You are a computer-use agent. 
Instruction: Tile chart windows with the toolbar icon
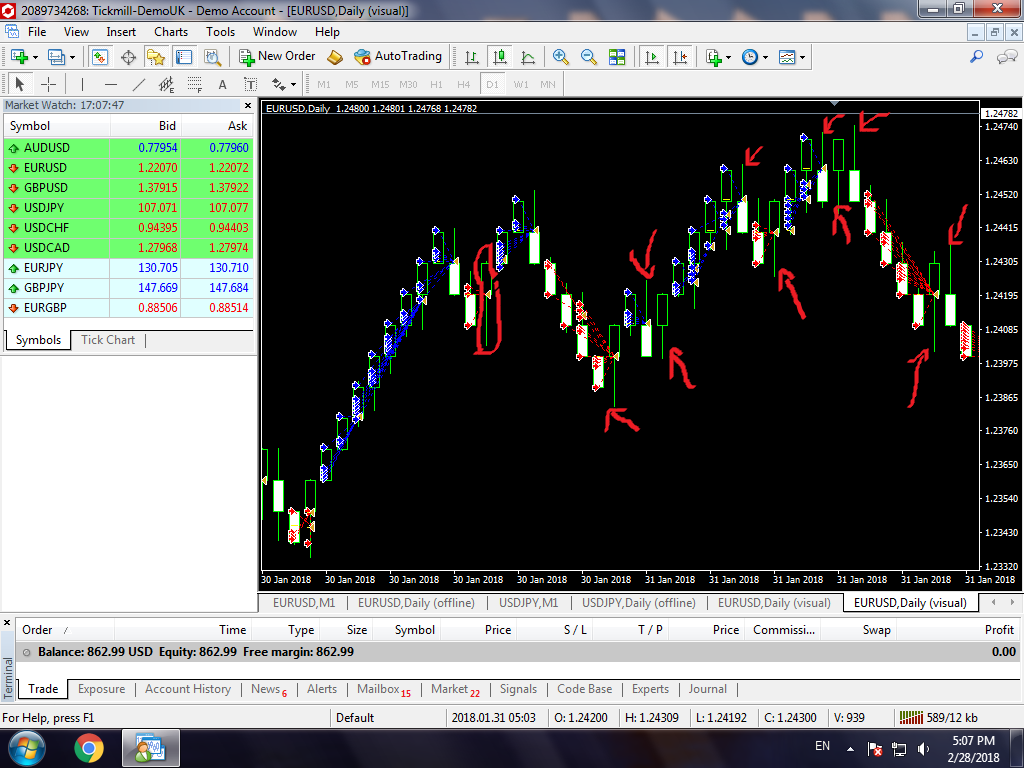click(x=617, y=57)
